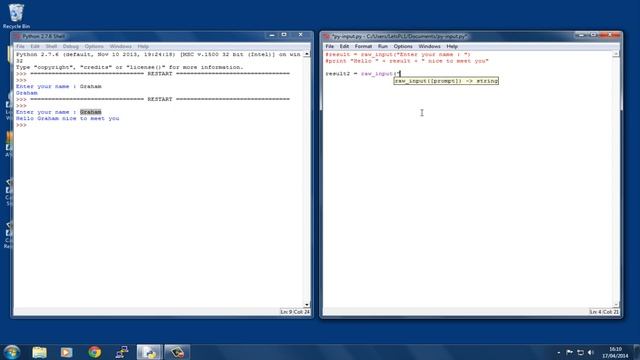Click the volume speaker tray icon
This screenshot has height=360, width=640.
coord(591,352)
